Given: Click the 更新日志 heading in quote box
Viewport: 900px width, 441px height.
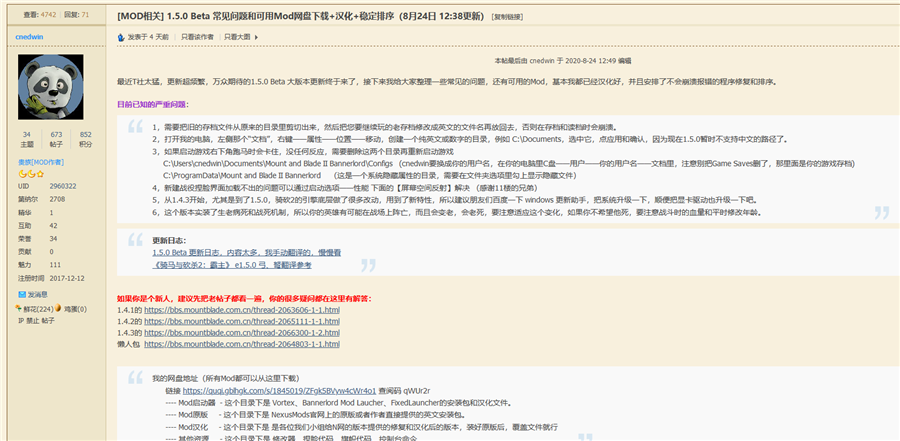Looking at the screenshot, I should 169,241.
